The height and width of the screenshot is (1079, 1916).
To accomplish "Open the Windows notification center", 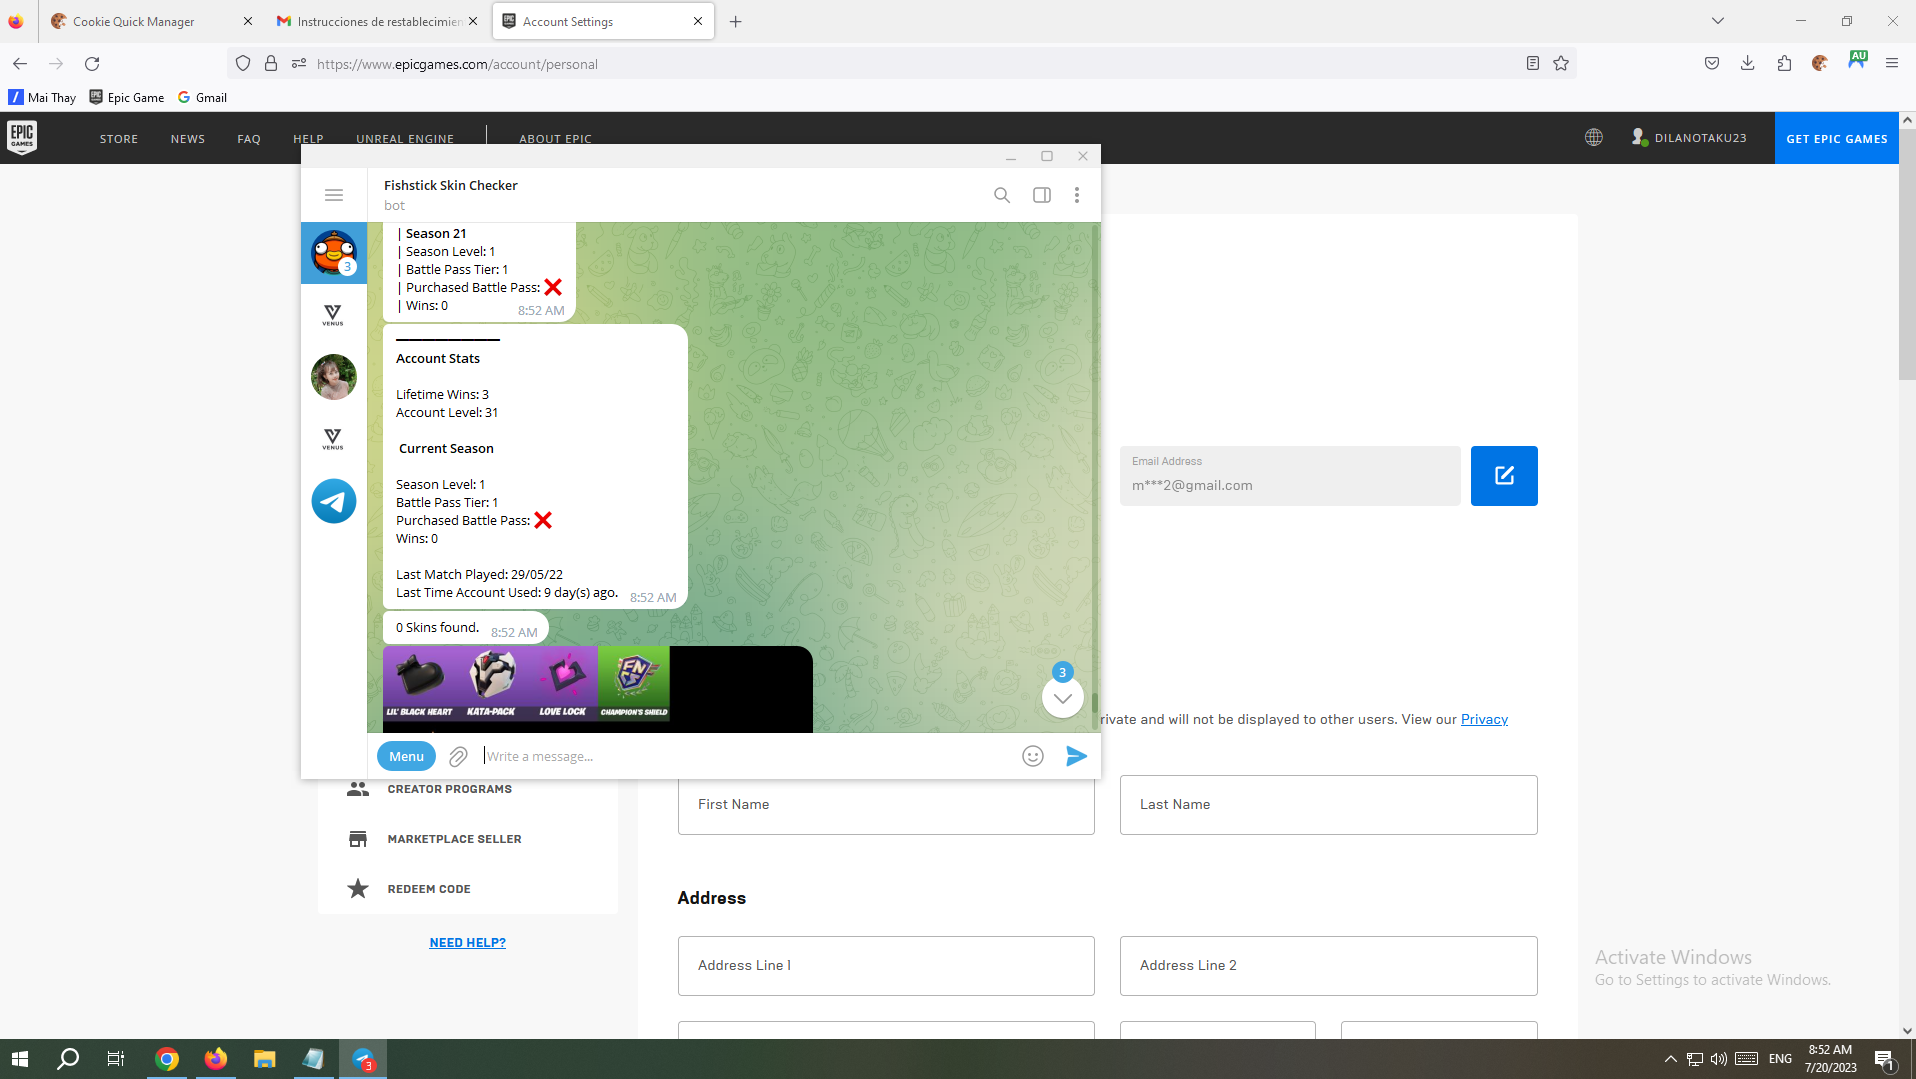I will click(1885, 1059).
